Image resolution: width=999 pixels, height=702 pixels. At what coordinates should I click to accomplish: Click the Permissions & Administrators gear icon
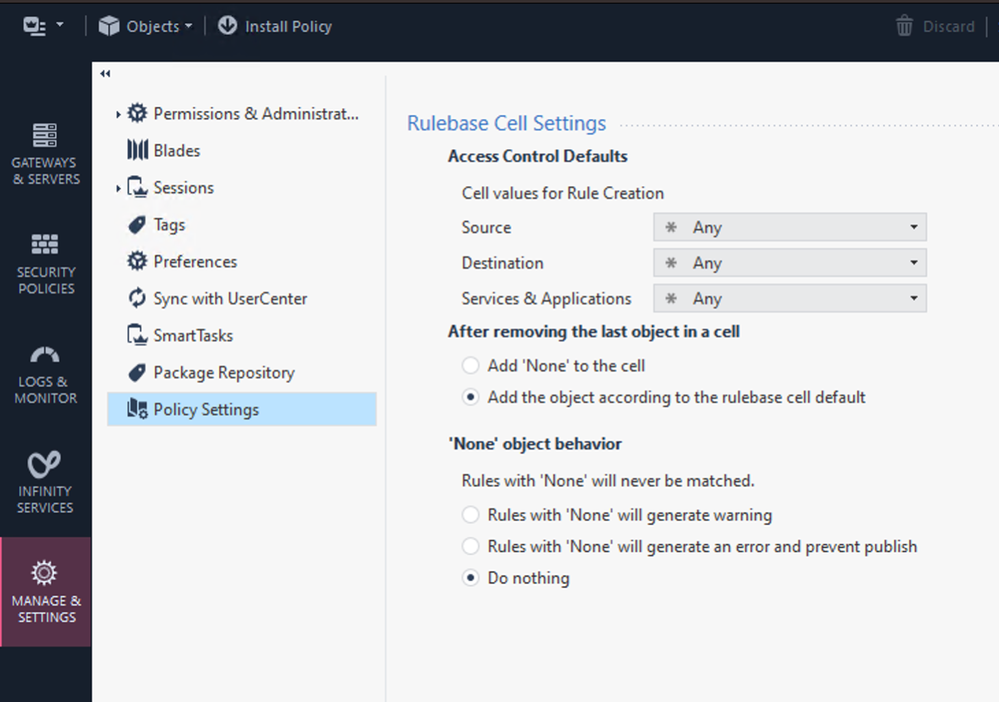[137, 113]
